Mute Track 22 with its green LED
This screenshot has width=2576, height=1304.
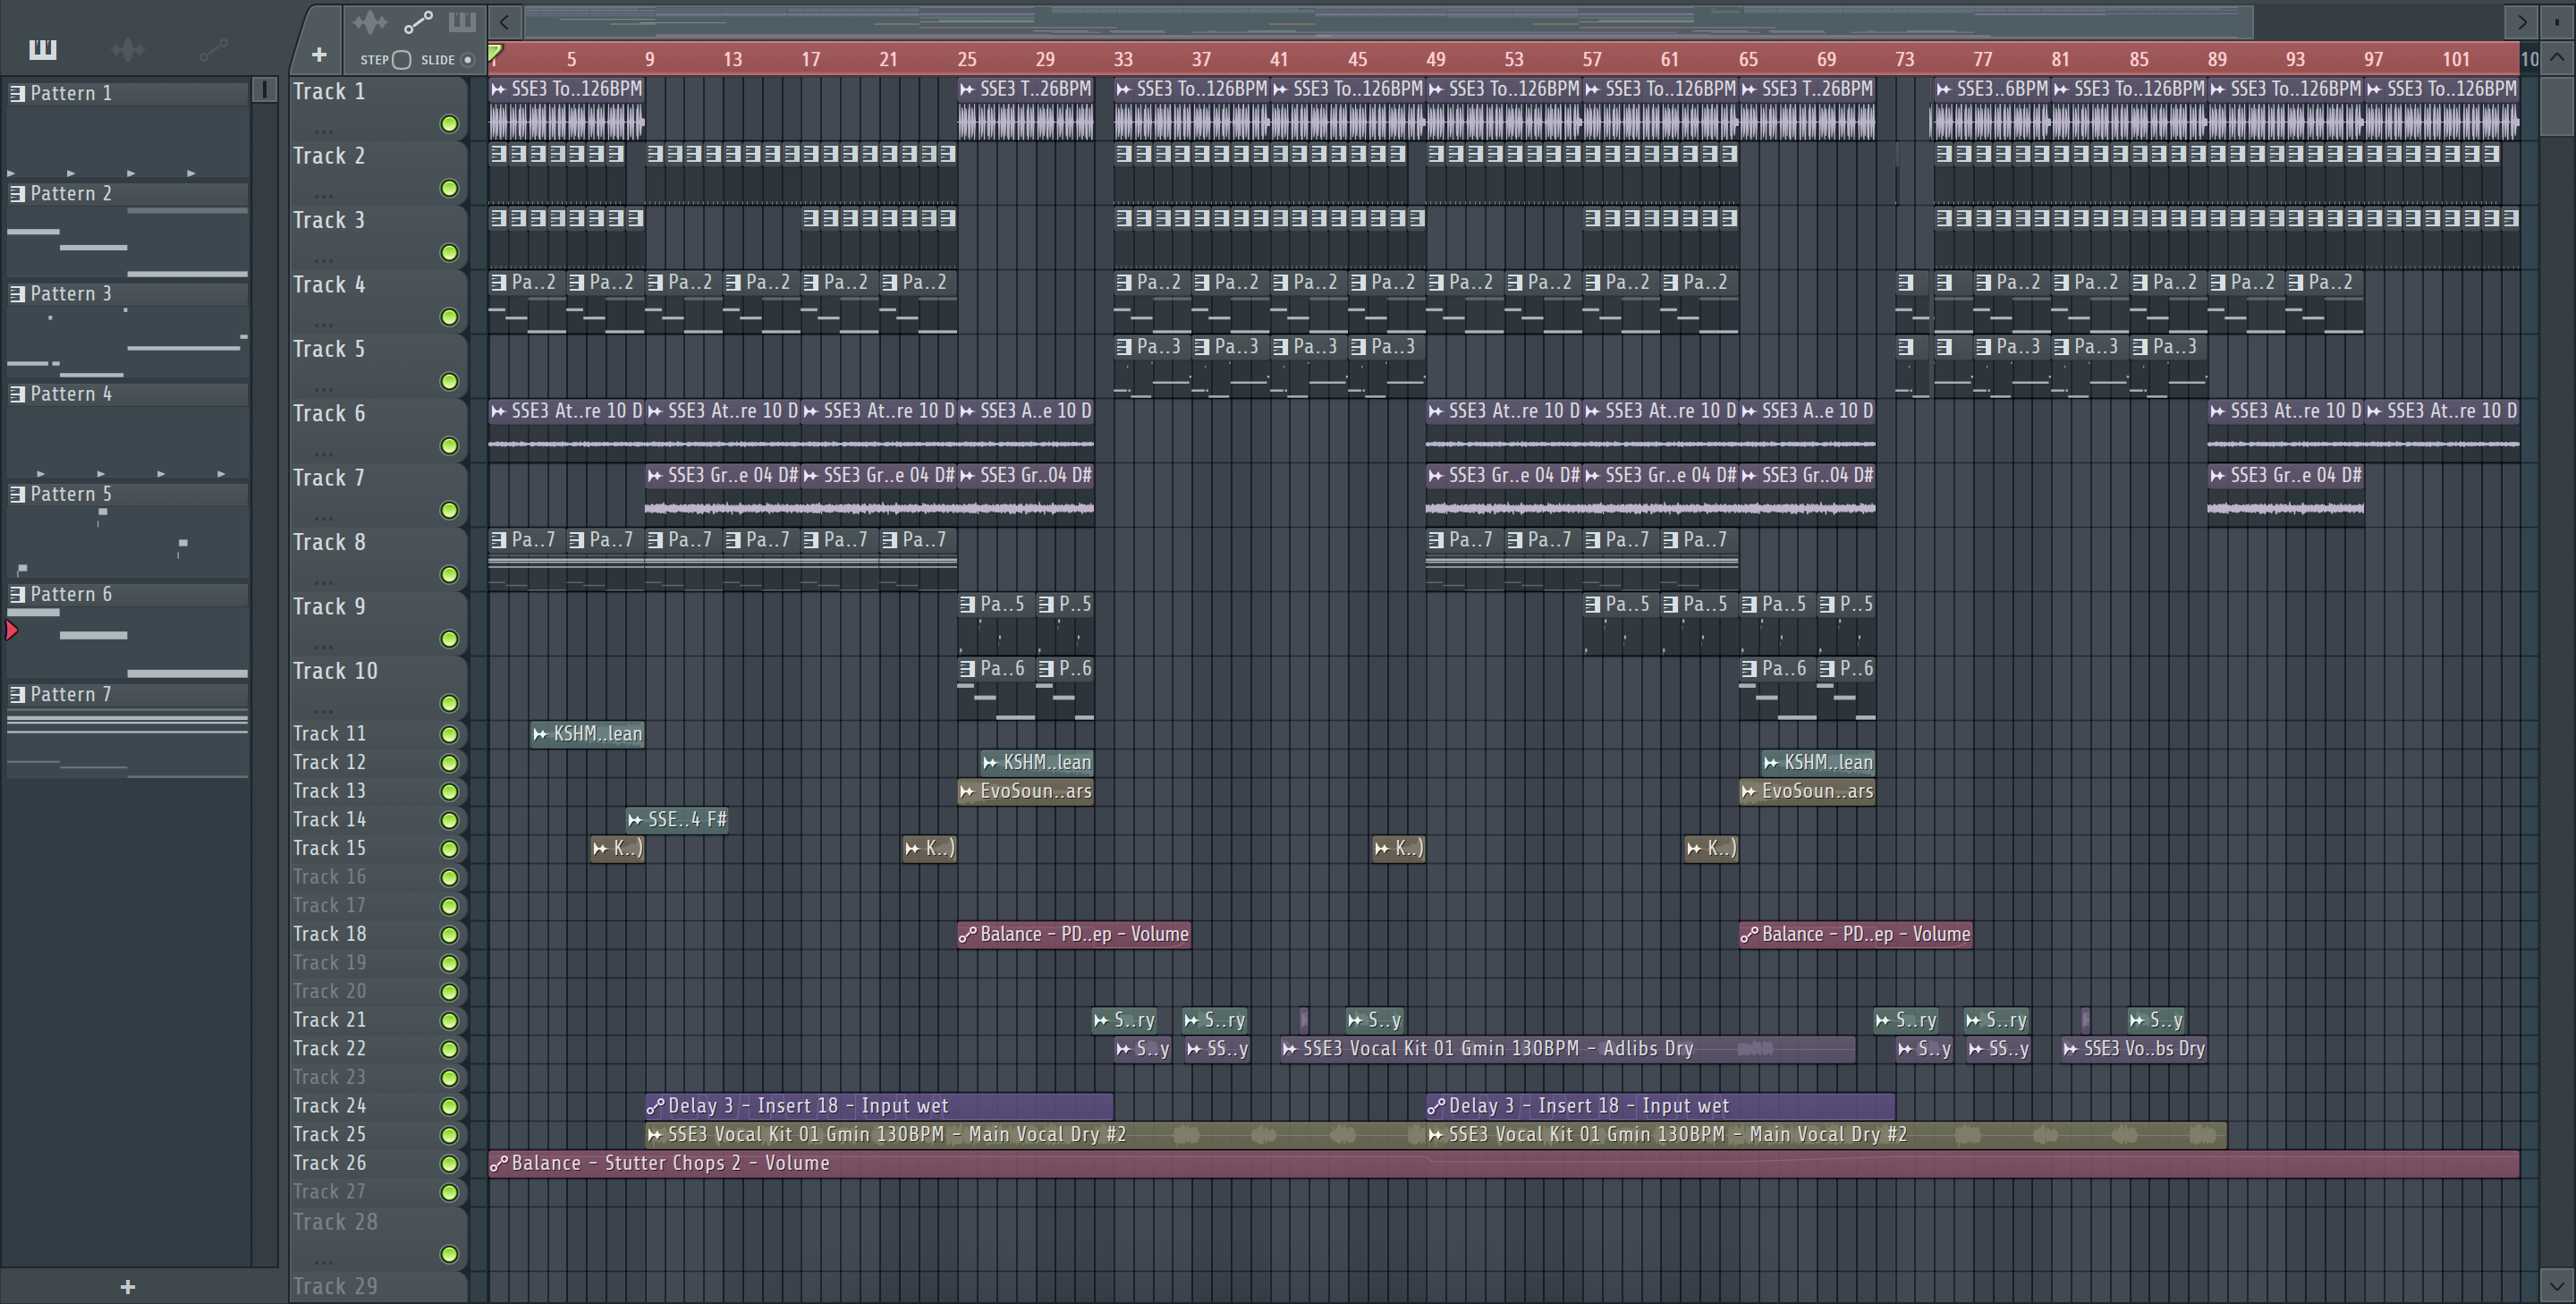point(449,1049)
